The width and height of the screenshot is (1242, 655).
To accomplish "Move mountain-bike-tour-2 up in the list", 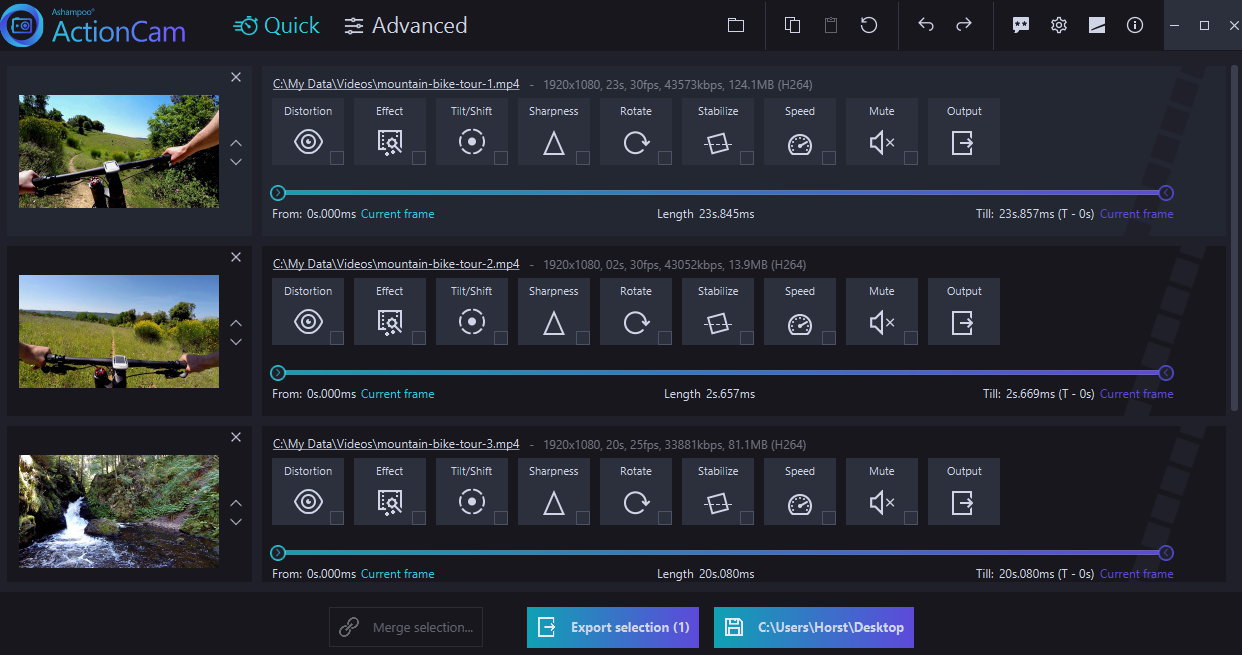I will pos(236,323).
